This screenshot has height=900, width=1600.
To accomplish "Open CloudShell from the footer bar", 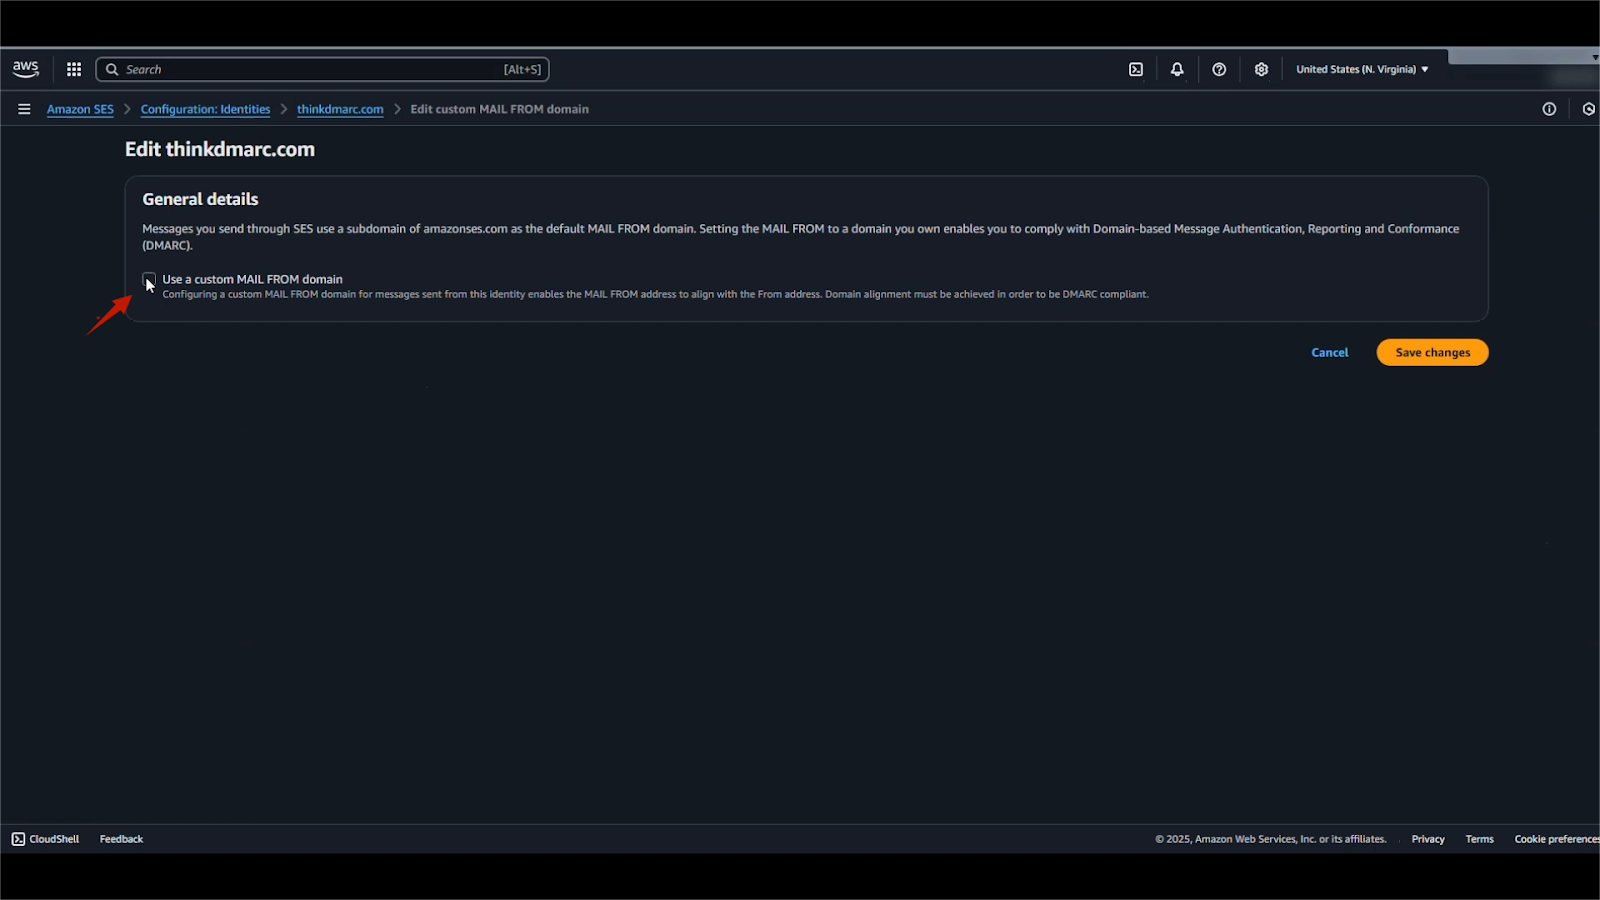I will click(46, 839).
